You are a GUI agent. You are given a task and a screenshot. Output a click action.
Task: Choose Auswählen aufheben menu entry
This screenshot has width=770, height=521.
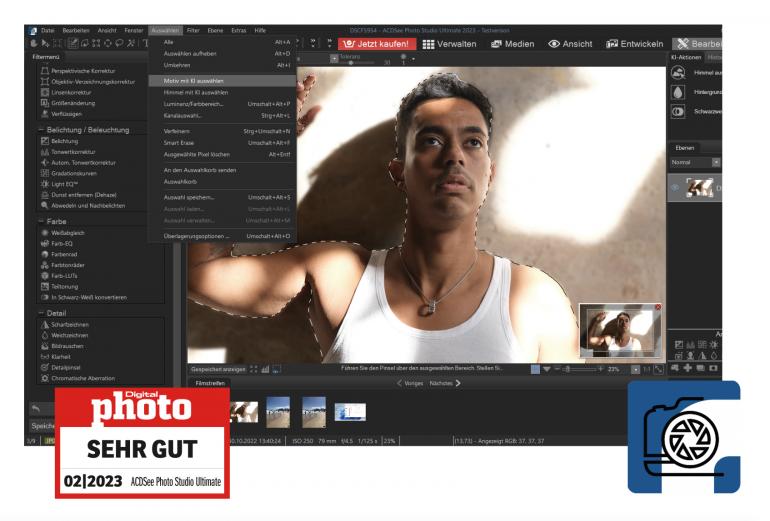(x=222, y=54)
